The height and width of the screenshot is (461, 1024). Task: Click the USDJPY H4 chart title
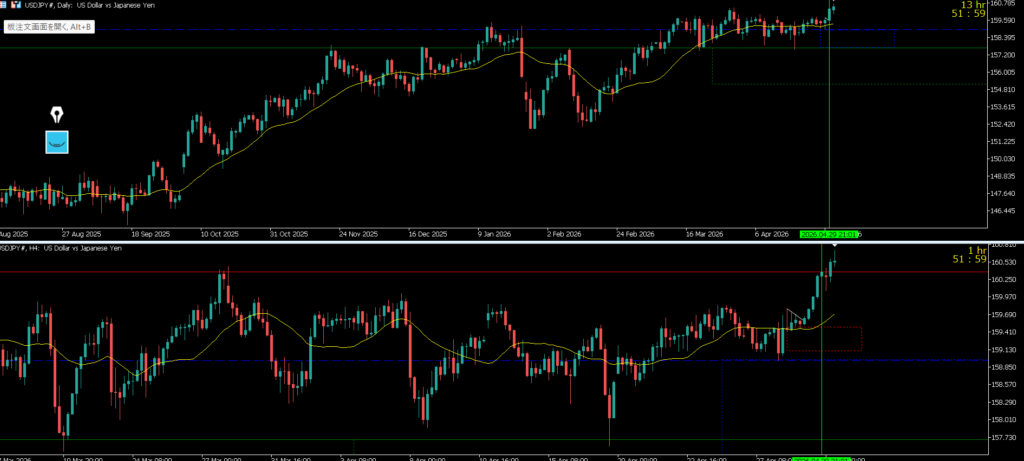[x=60, y=247]
